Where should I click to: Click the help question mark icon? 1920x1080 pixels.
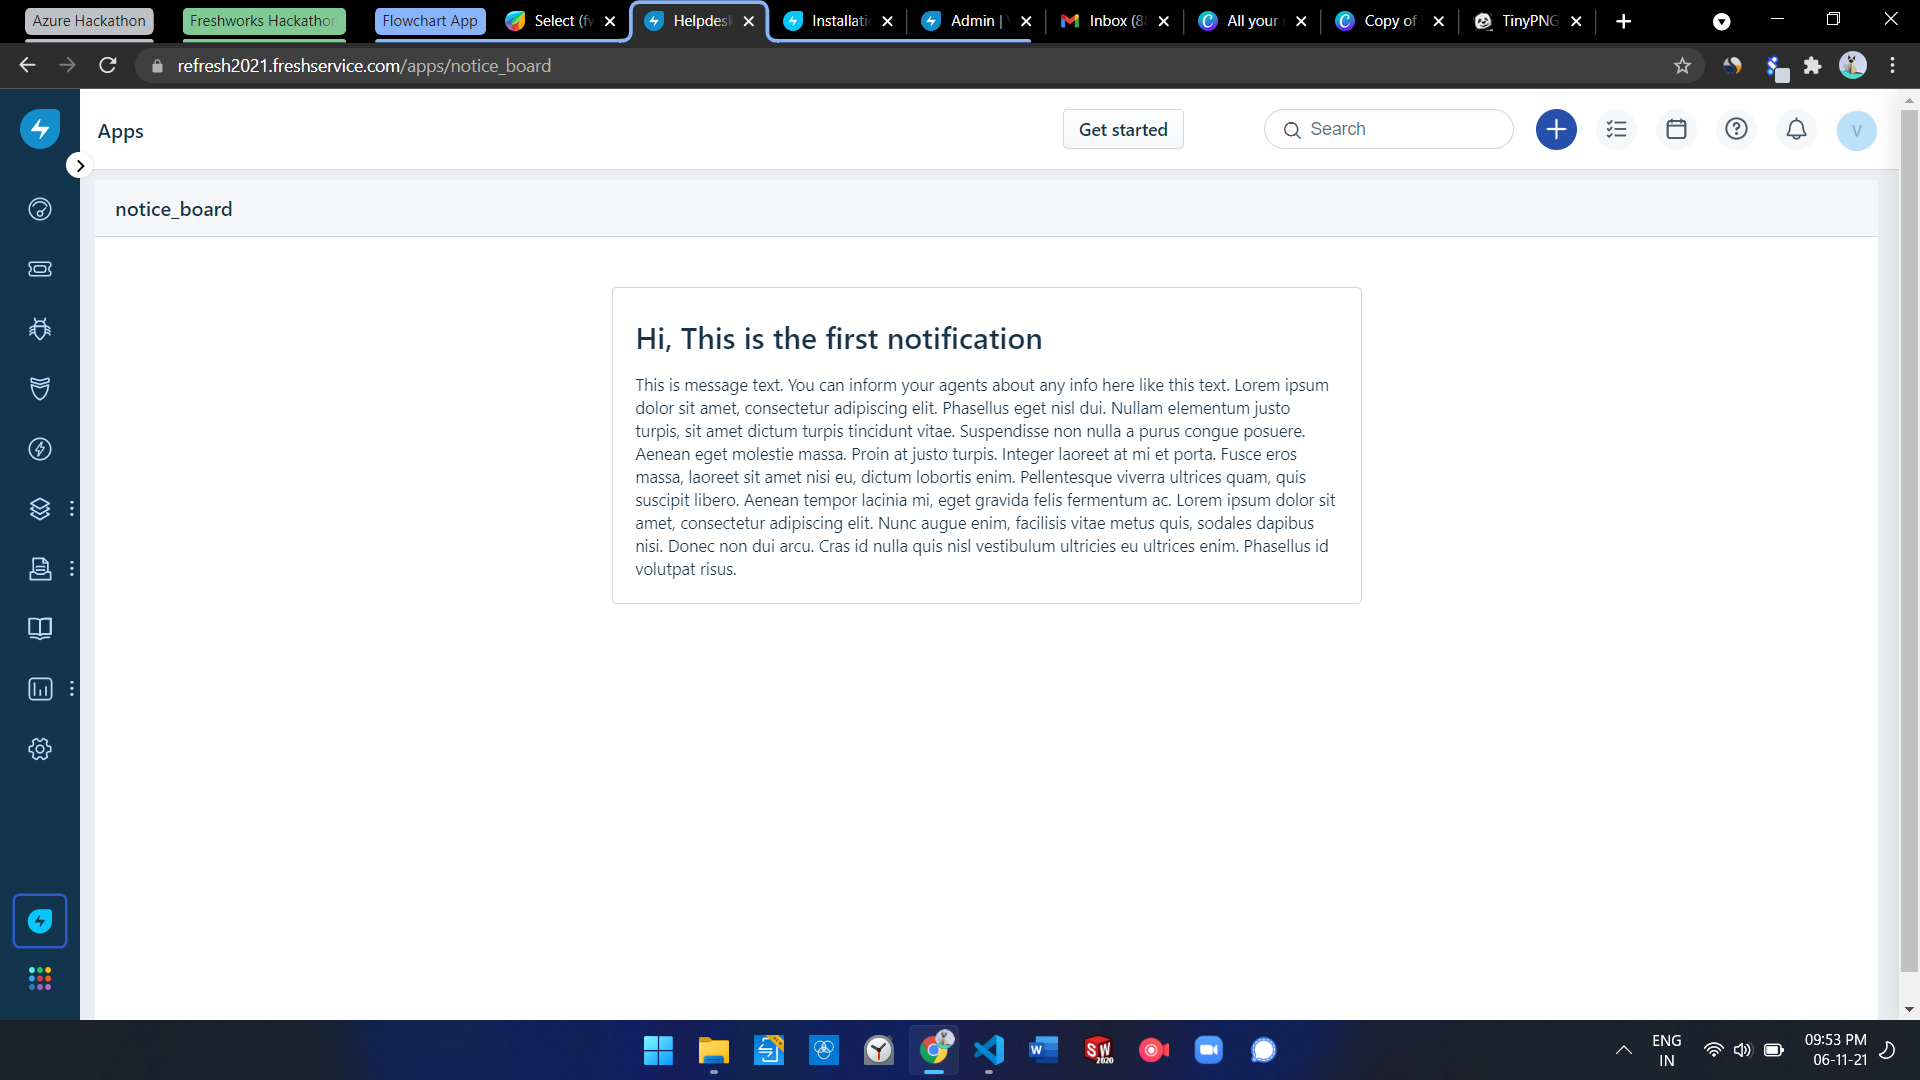click(x=1736, y=129)
